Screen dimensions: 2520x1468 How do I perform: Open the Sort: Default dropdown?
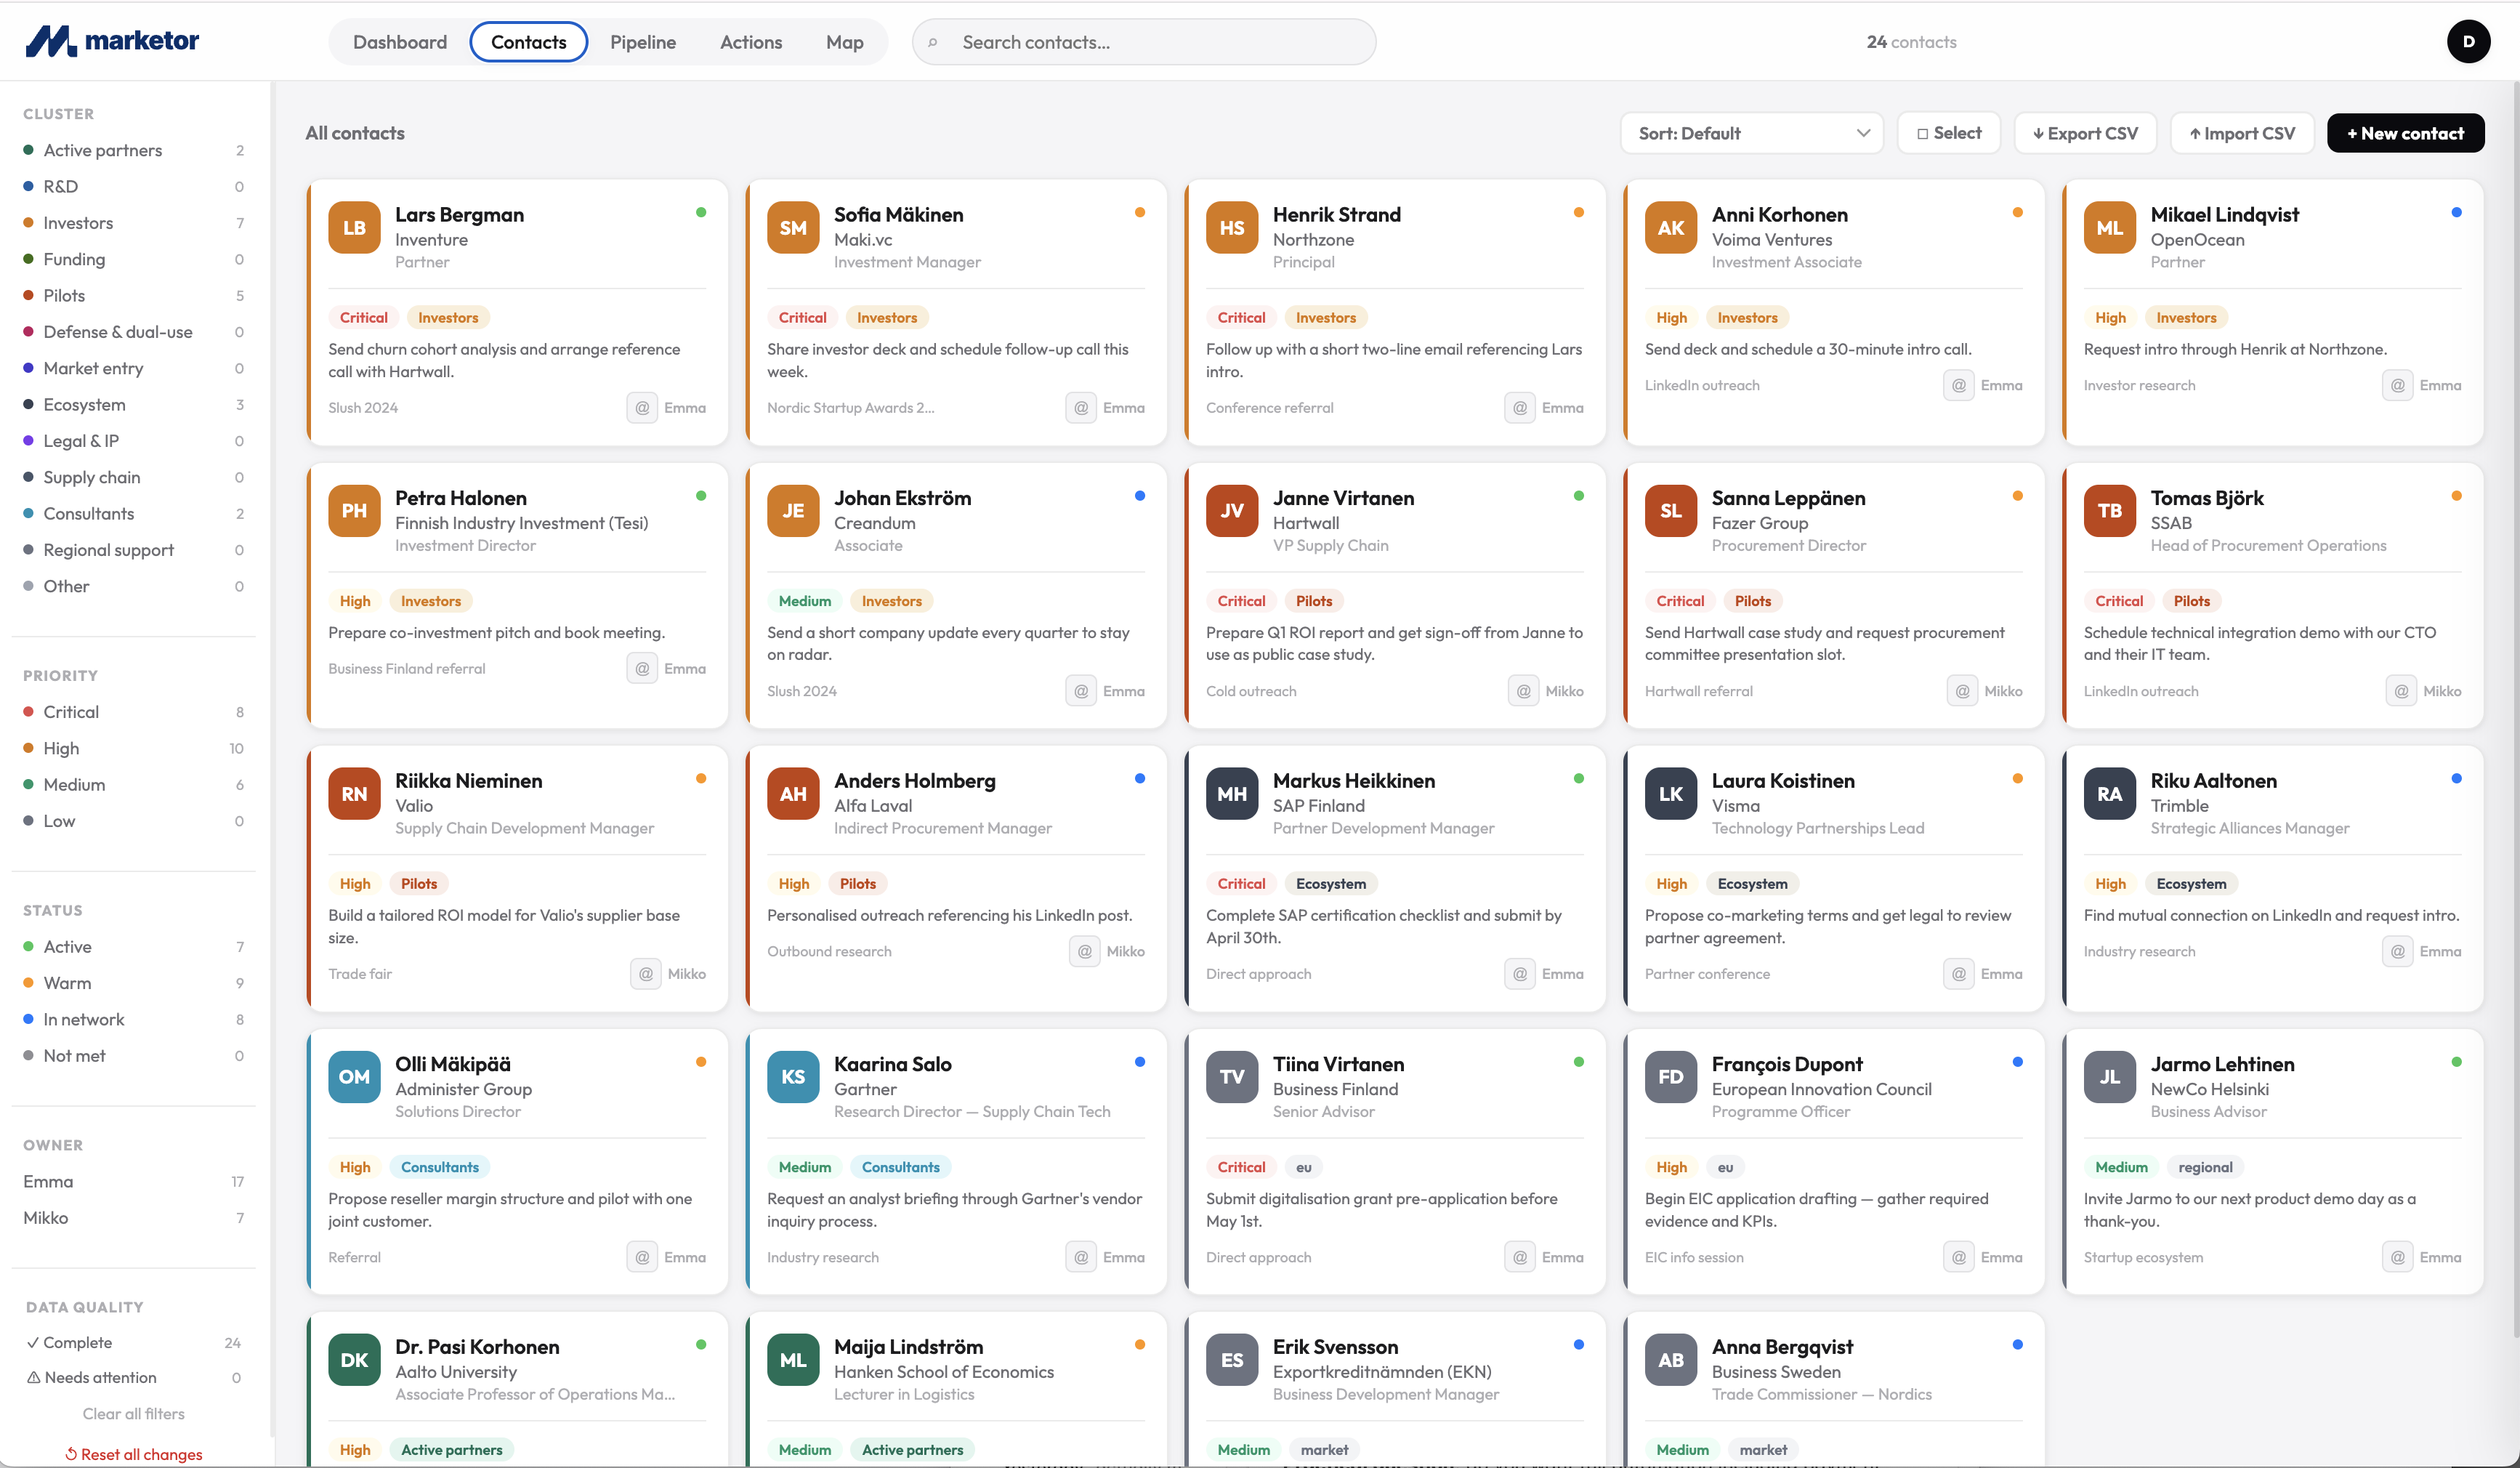1752,133
